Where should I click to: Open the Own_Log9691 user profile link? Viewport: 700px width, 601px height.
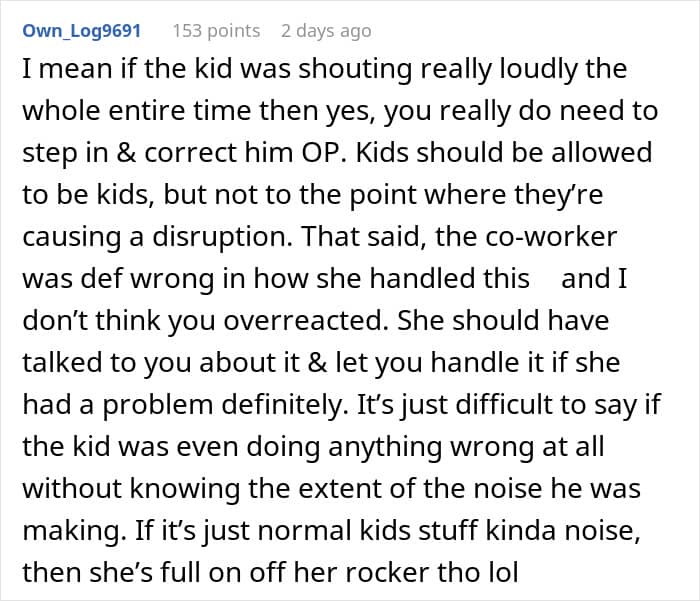point(82,31)
